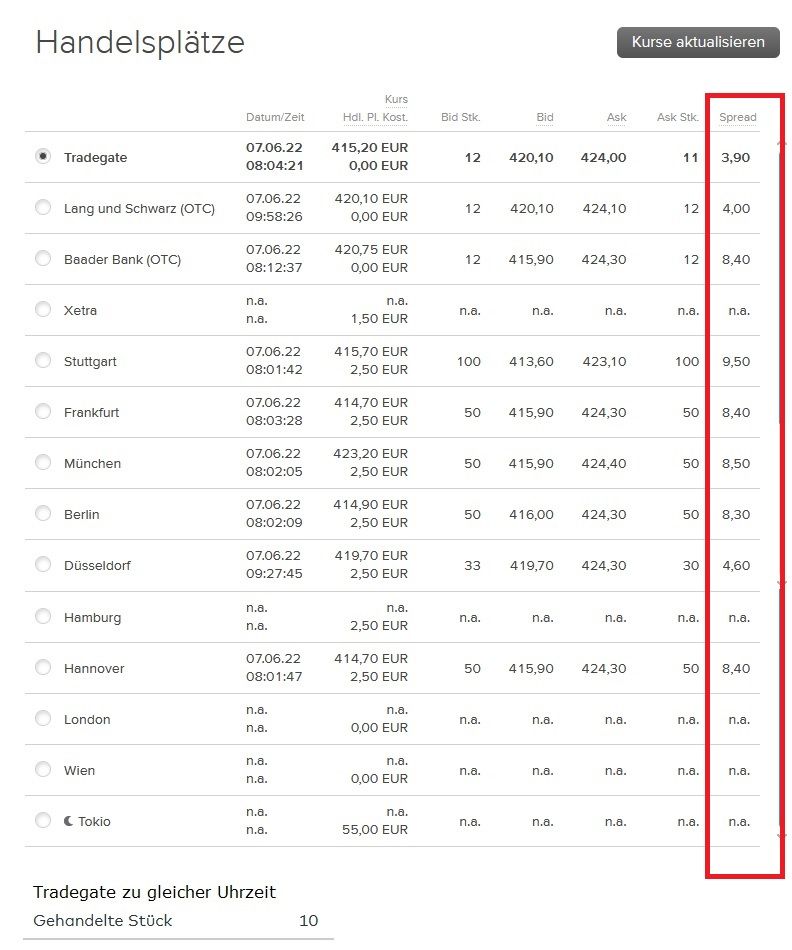Click the scrollbar up arrow beside table

(x=782, y=143)
